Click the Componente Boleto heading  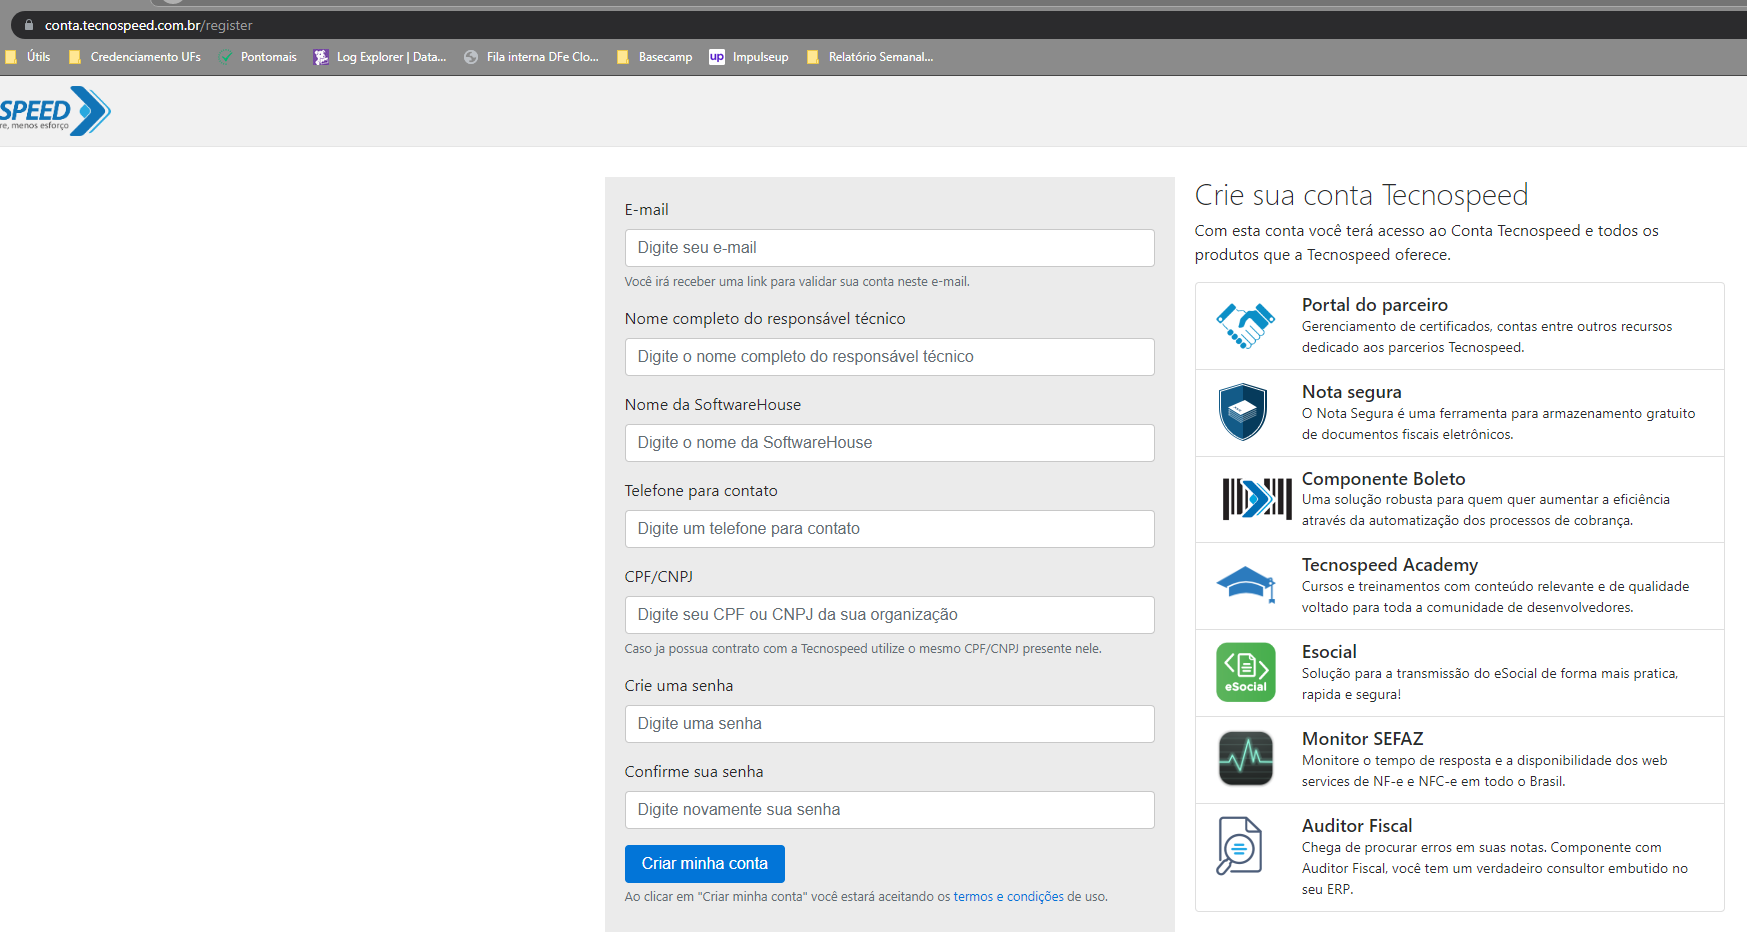tap(1383, 479)
